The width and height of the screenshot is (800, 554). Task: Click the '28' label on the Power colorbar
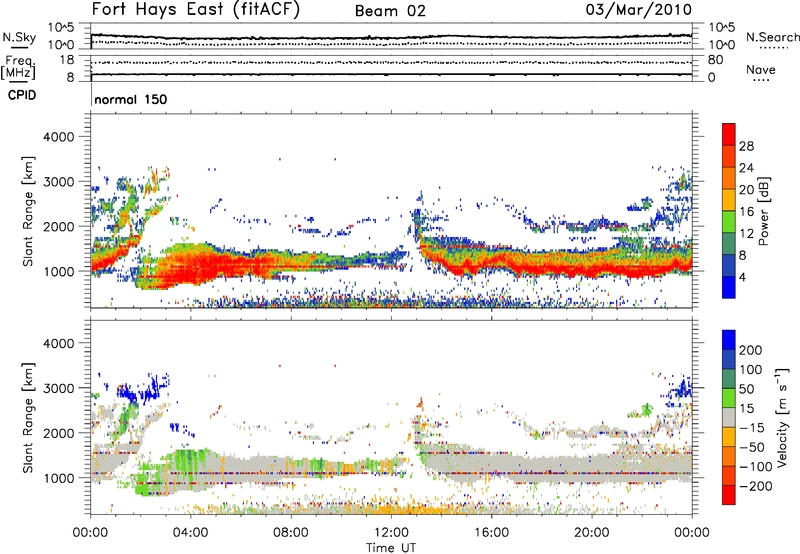746,146
